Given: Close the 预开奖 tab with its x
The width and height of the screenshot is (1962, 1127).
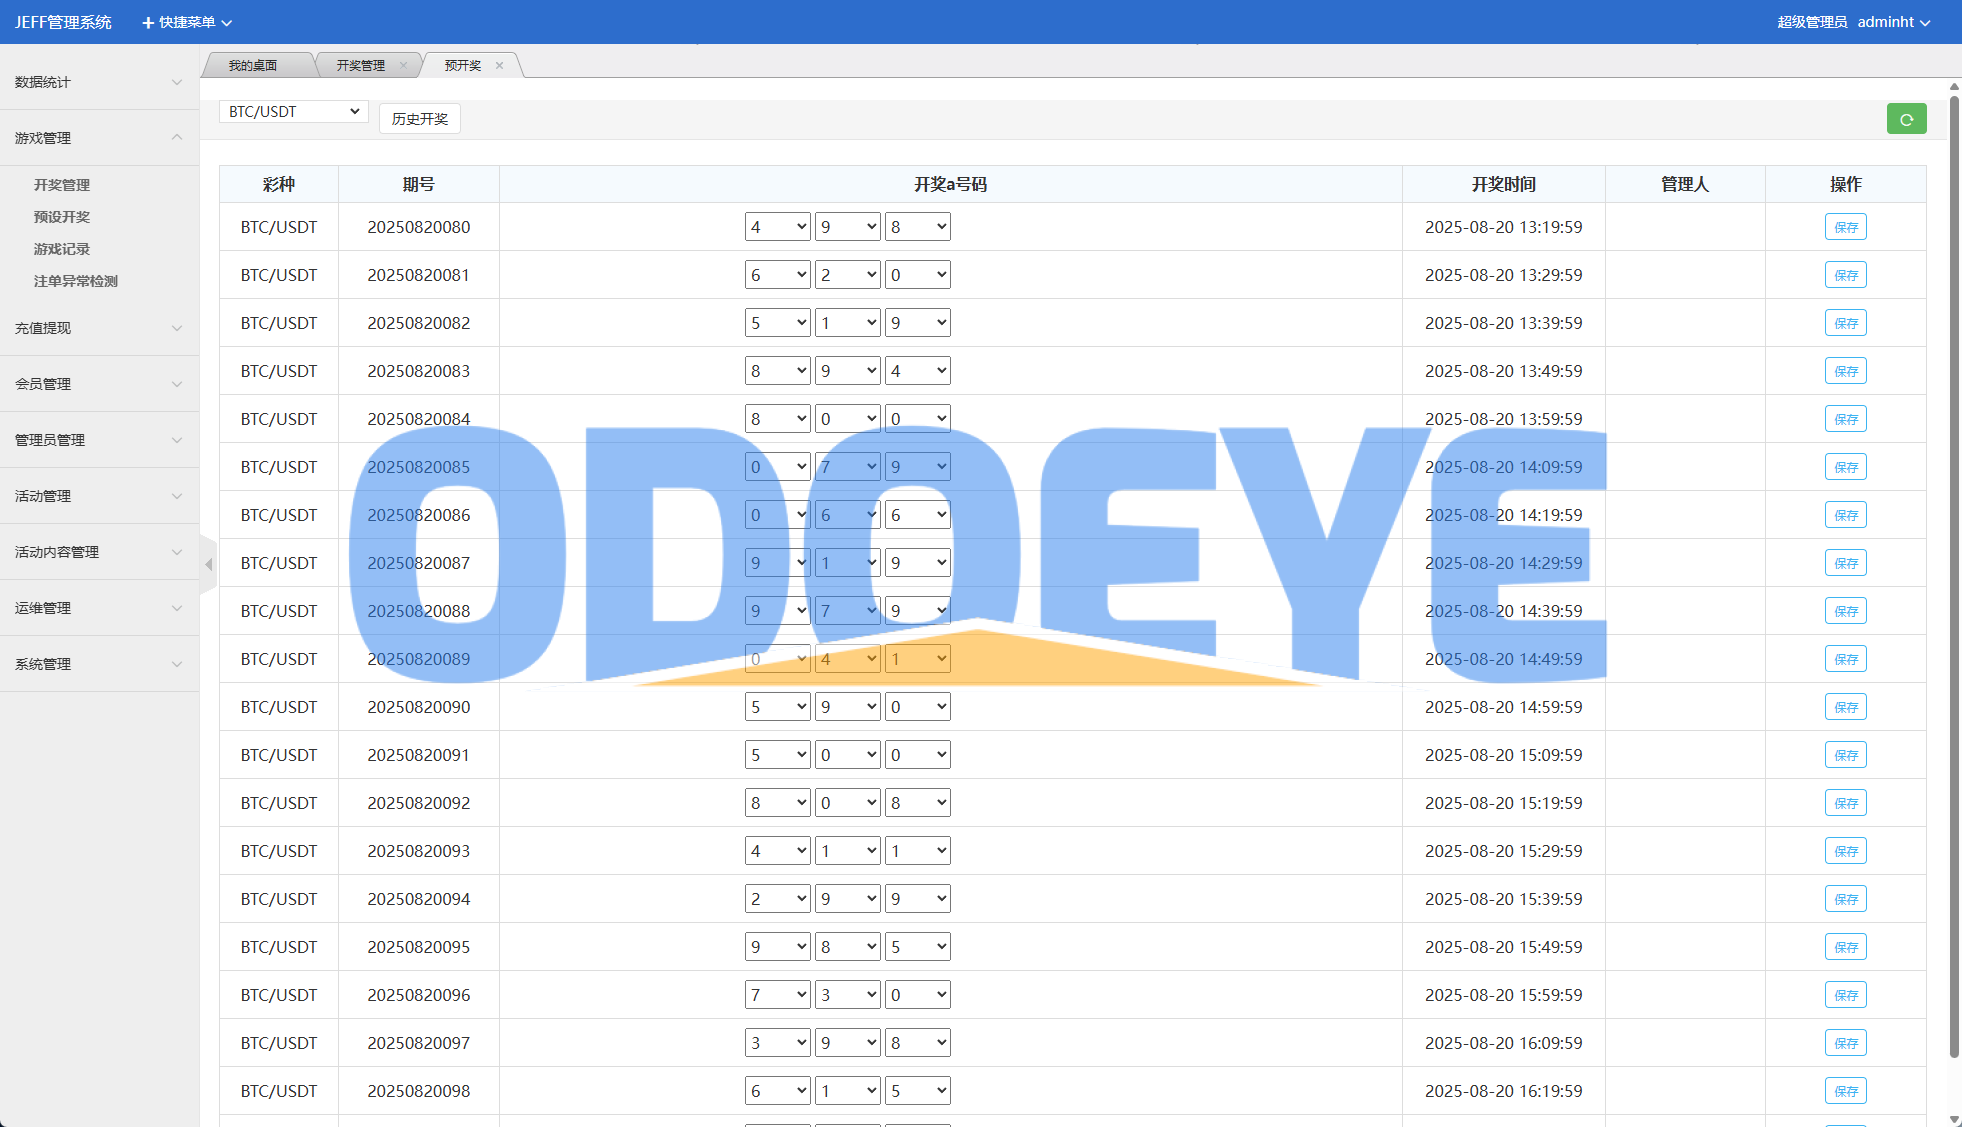Looking at the screenshot, I should (x=499, y=66).
